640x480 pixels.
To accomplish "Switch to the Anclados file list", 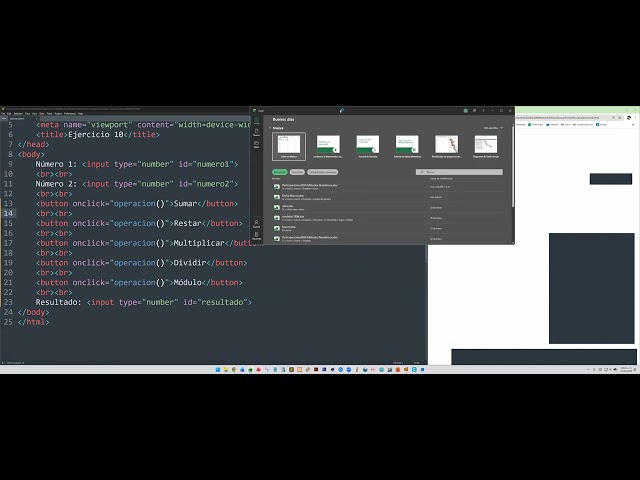I will coord(297,172).
